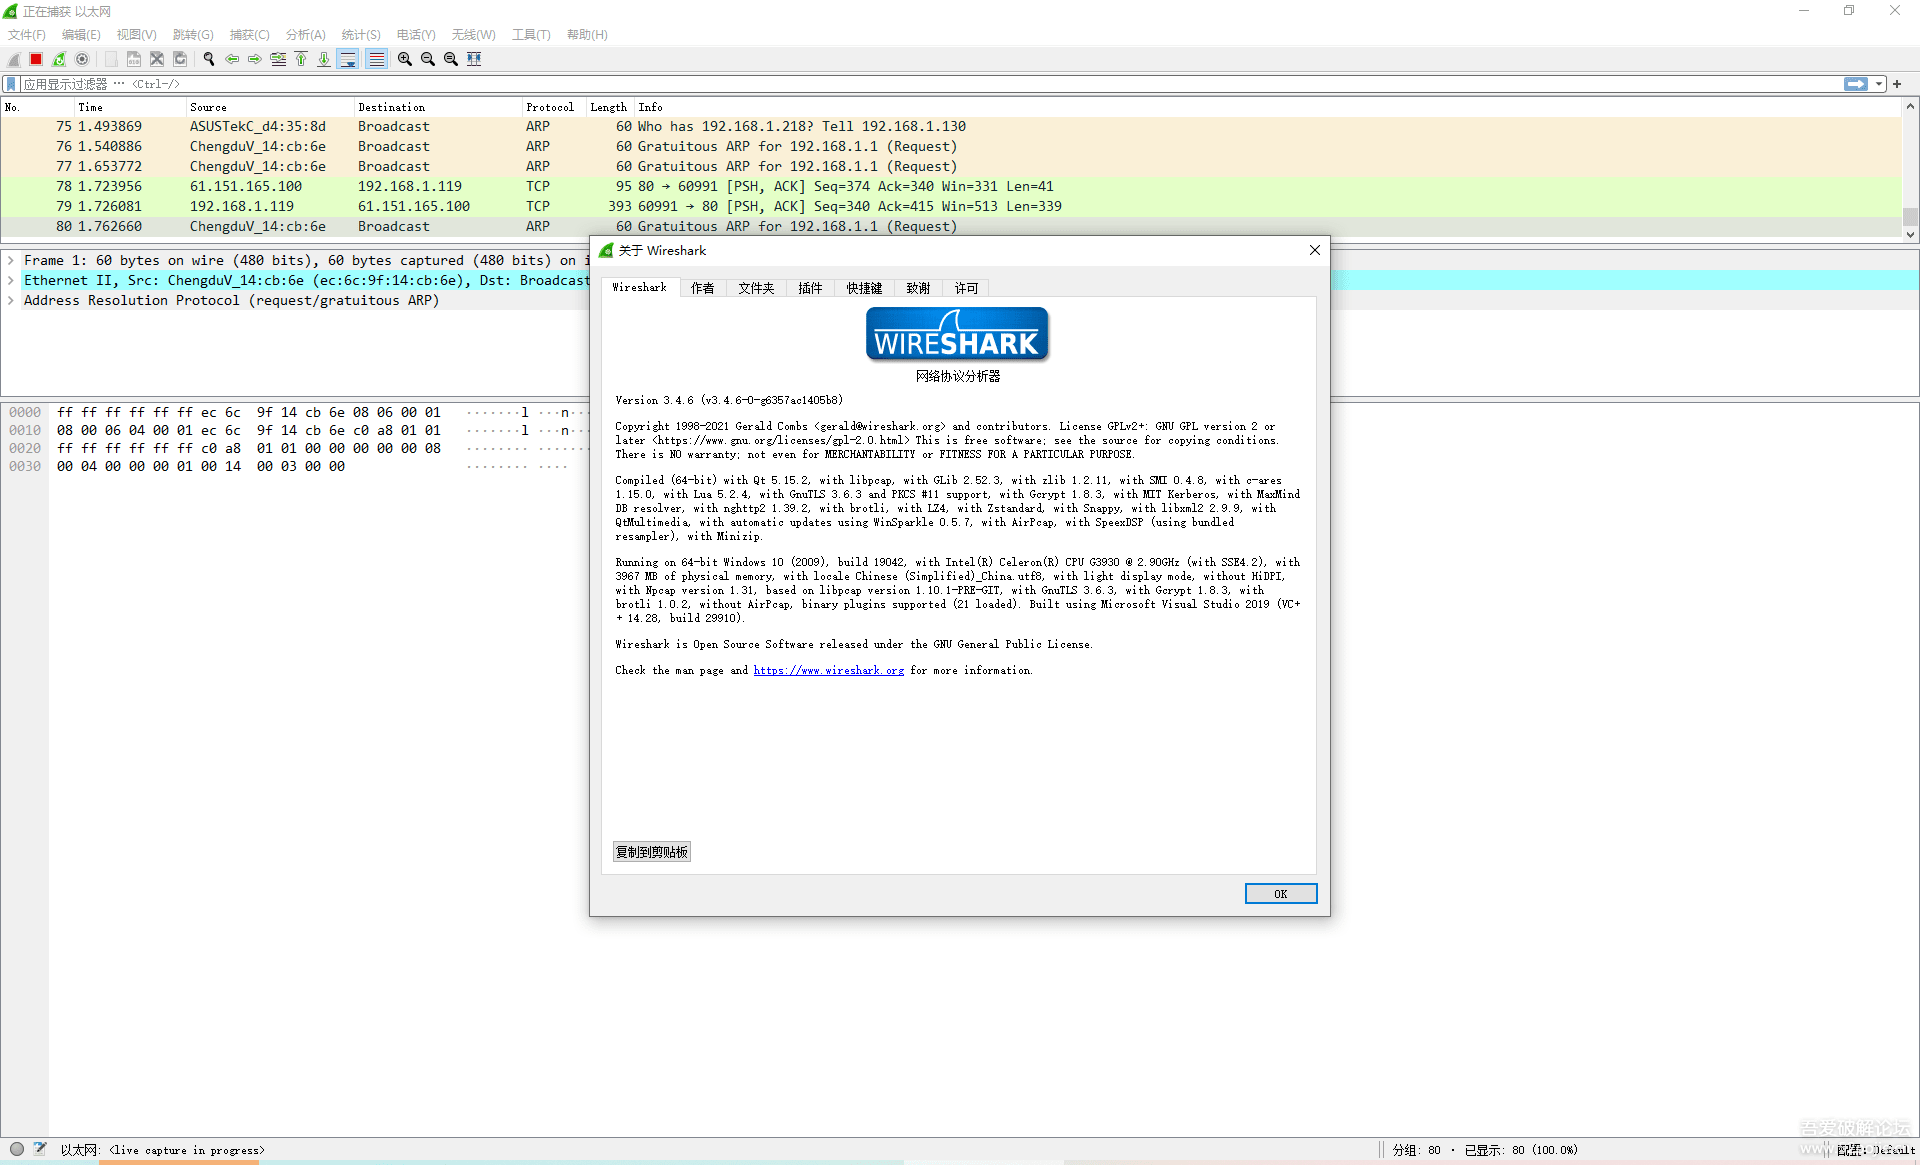Select packet 75 from ASUSTekC_d4:35:8d
1920x1165 pixels.
click(x=950, y=126)
